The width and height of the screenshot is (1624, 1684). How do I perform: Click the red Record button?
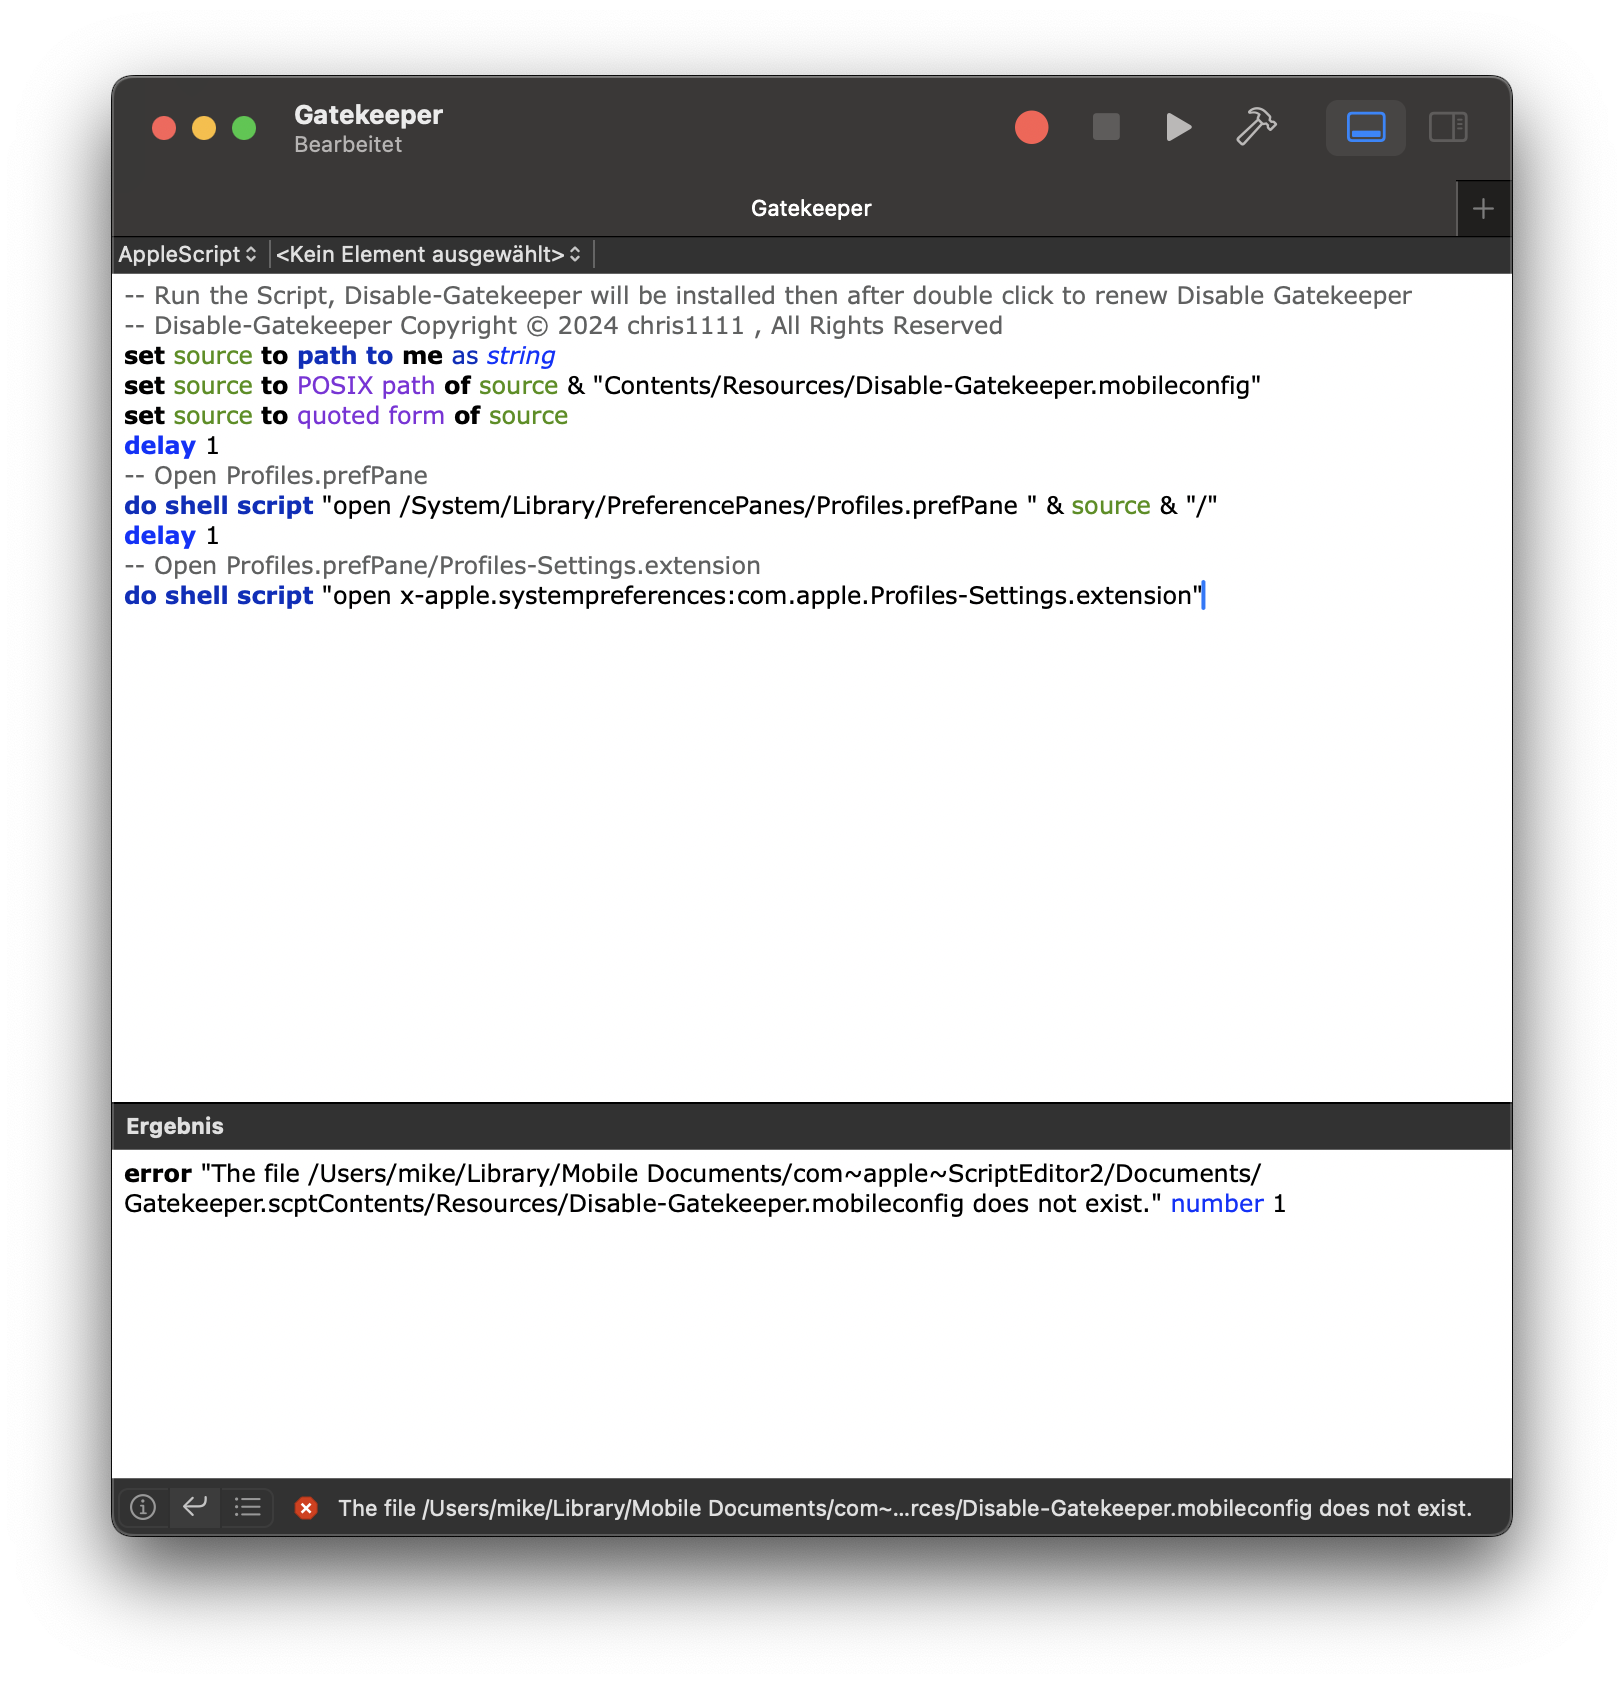tap(1031, 128)
